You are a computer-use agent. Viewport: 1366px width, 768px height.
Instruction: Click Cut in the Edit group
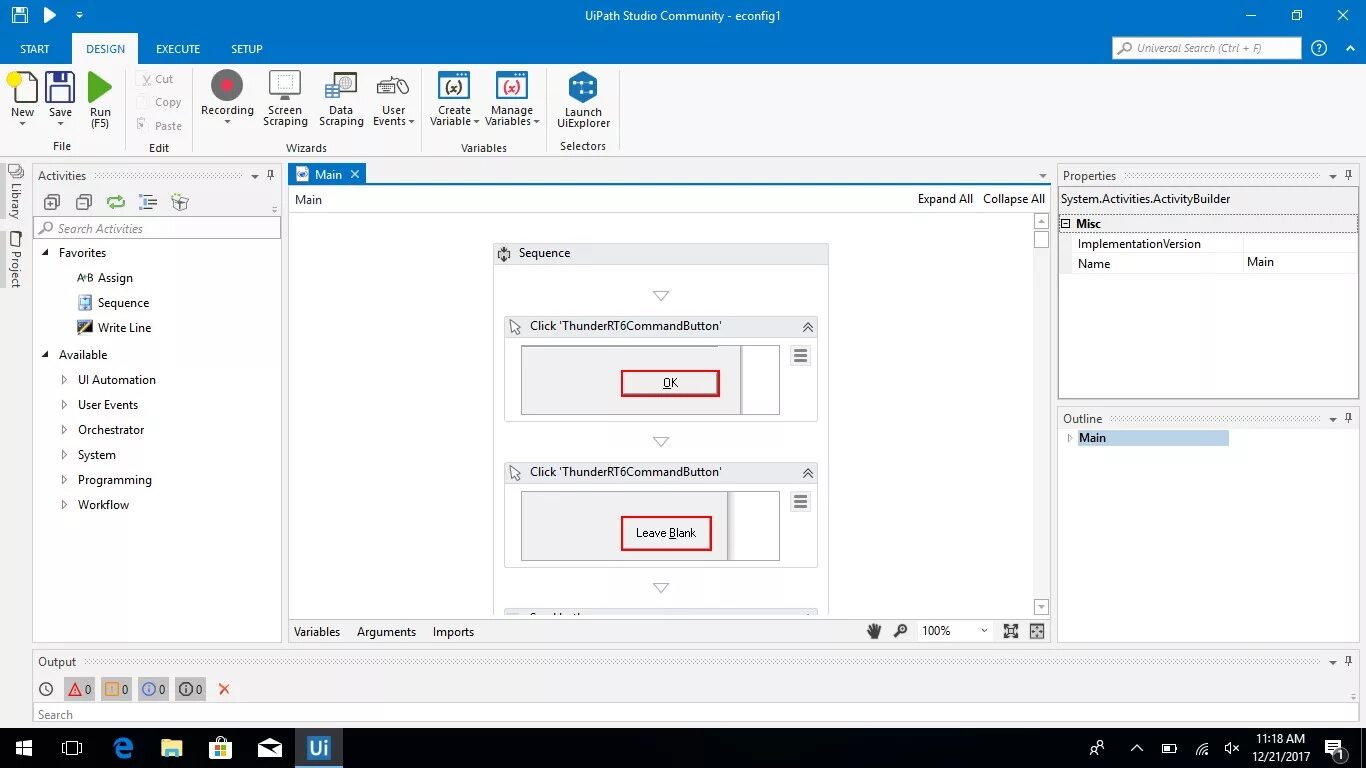pos(156,79)
